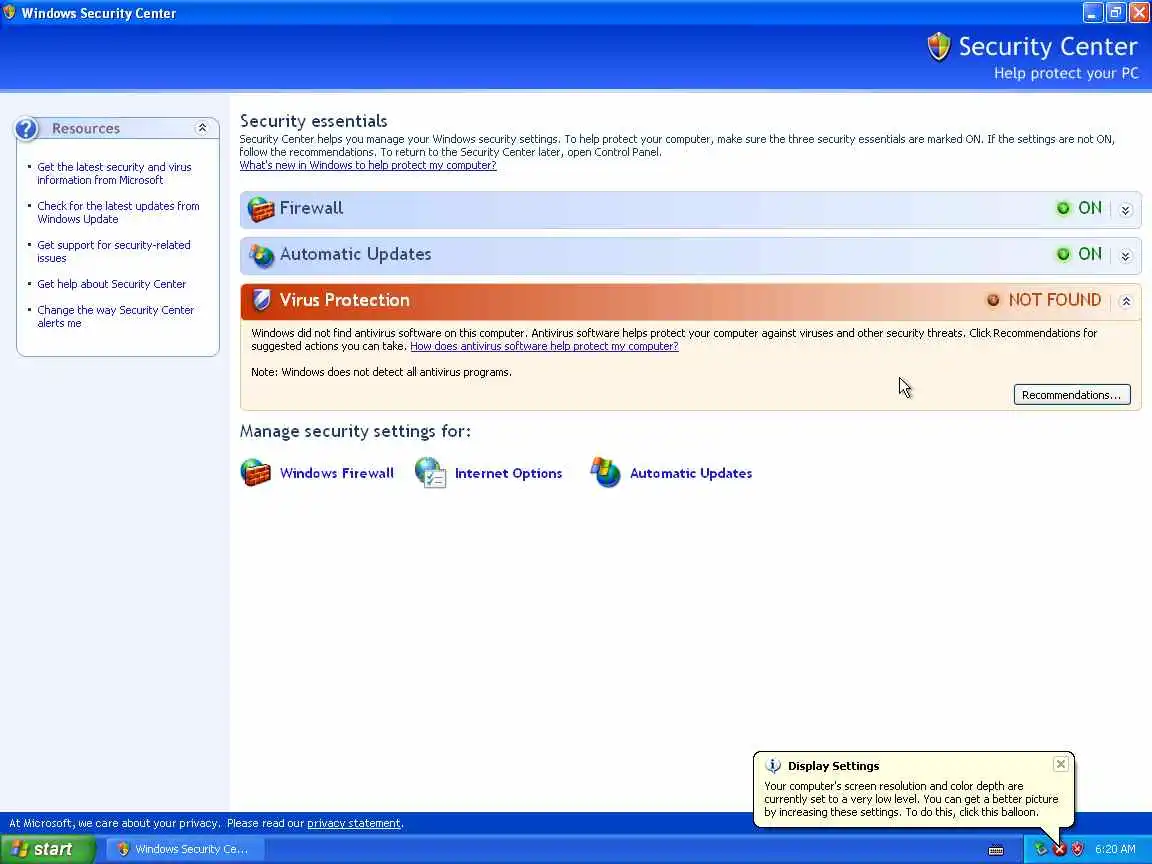This screenshot has width=1152, height=864.
Task: Open the Start menu
Action: coord(47,849)
